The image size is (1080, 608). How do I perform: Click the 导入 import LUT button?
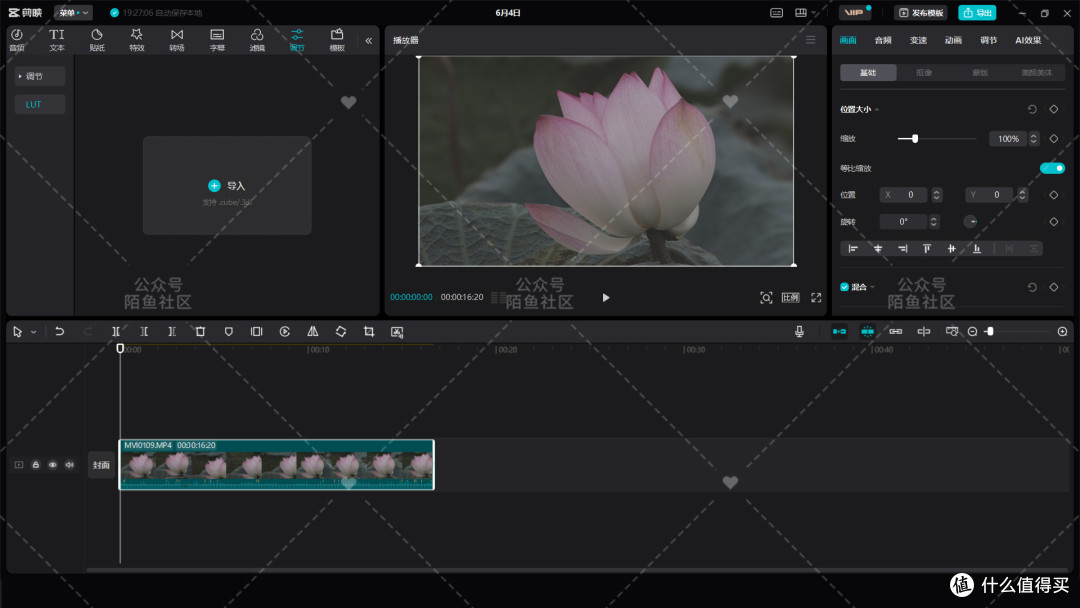(227, 186)
